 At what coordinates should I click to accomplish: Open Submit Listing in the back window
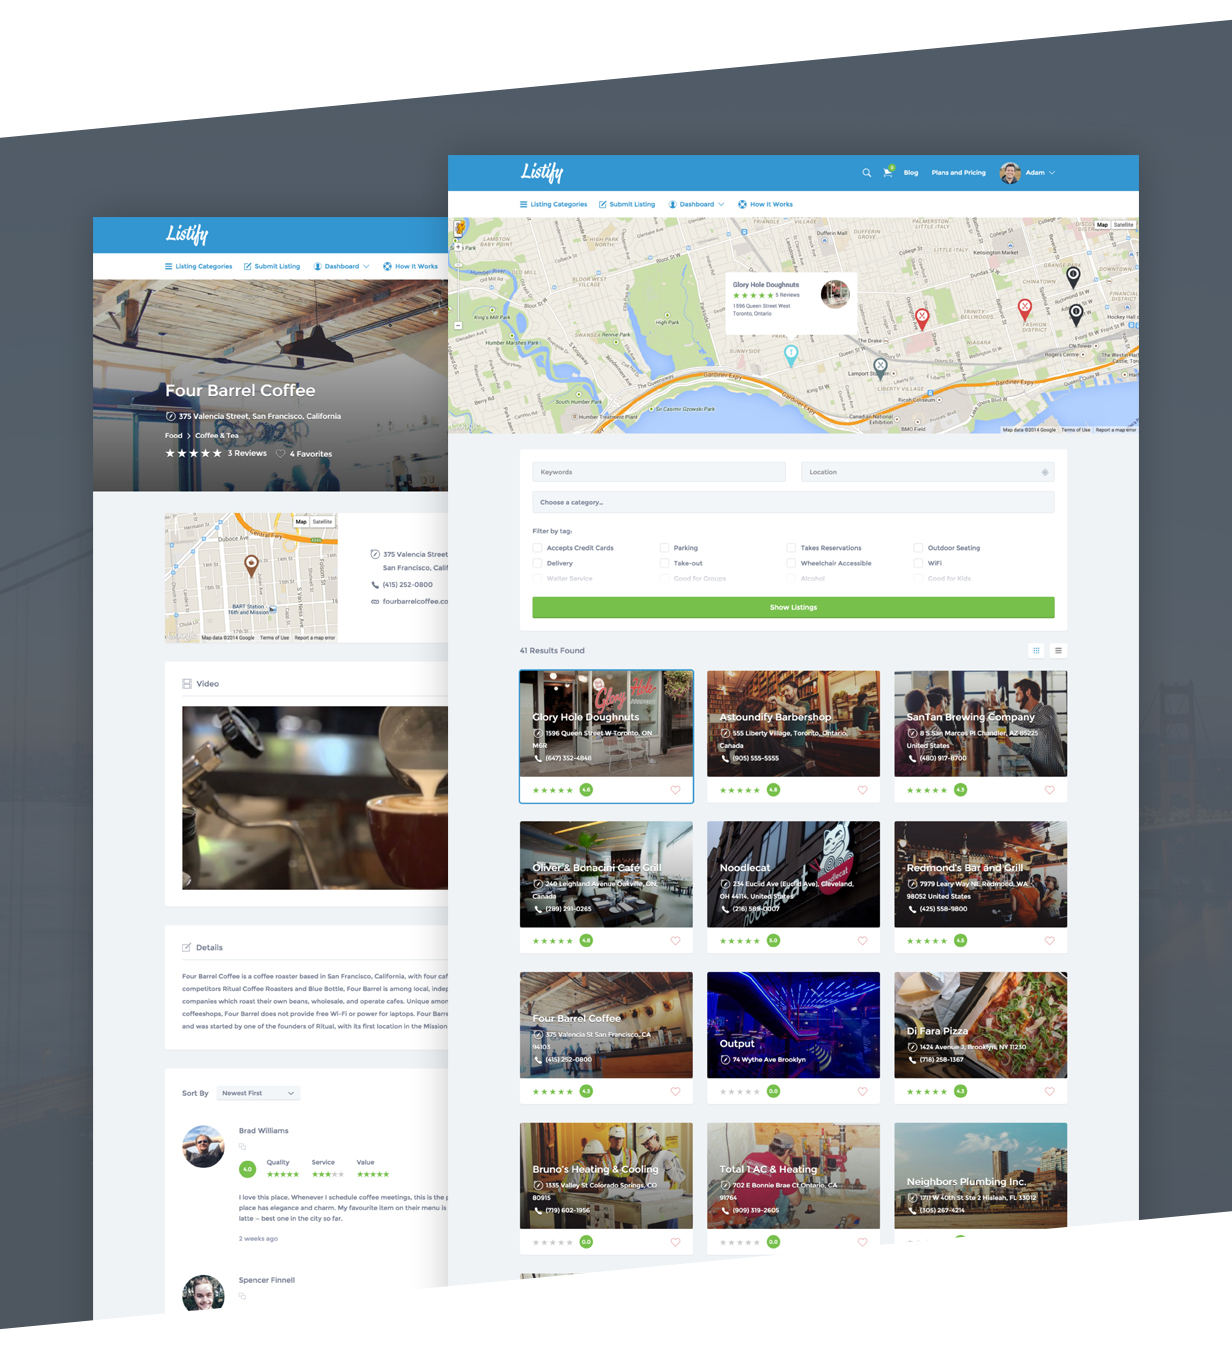pyautogui.click(x=272, y=267)
